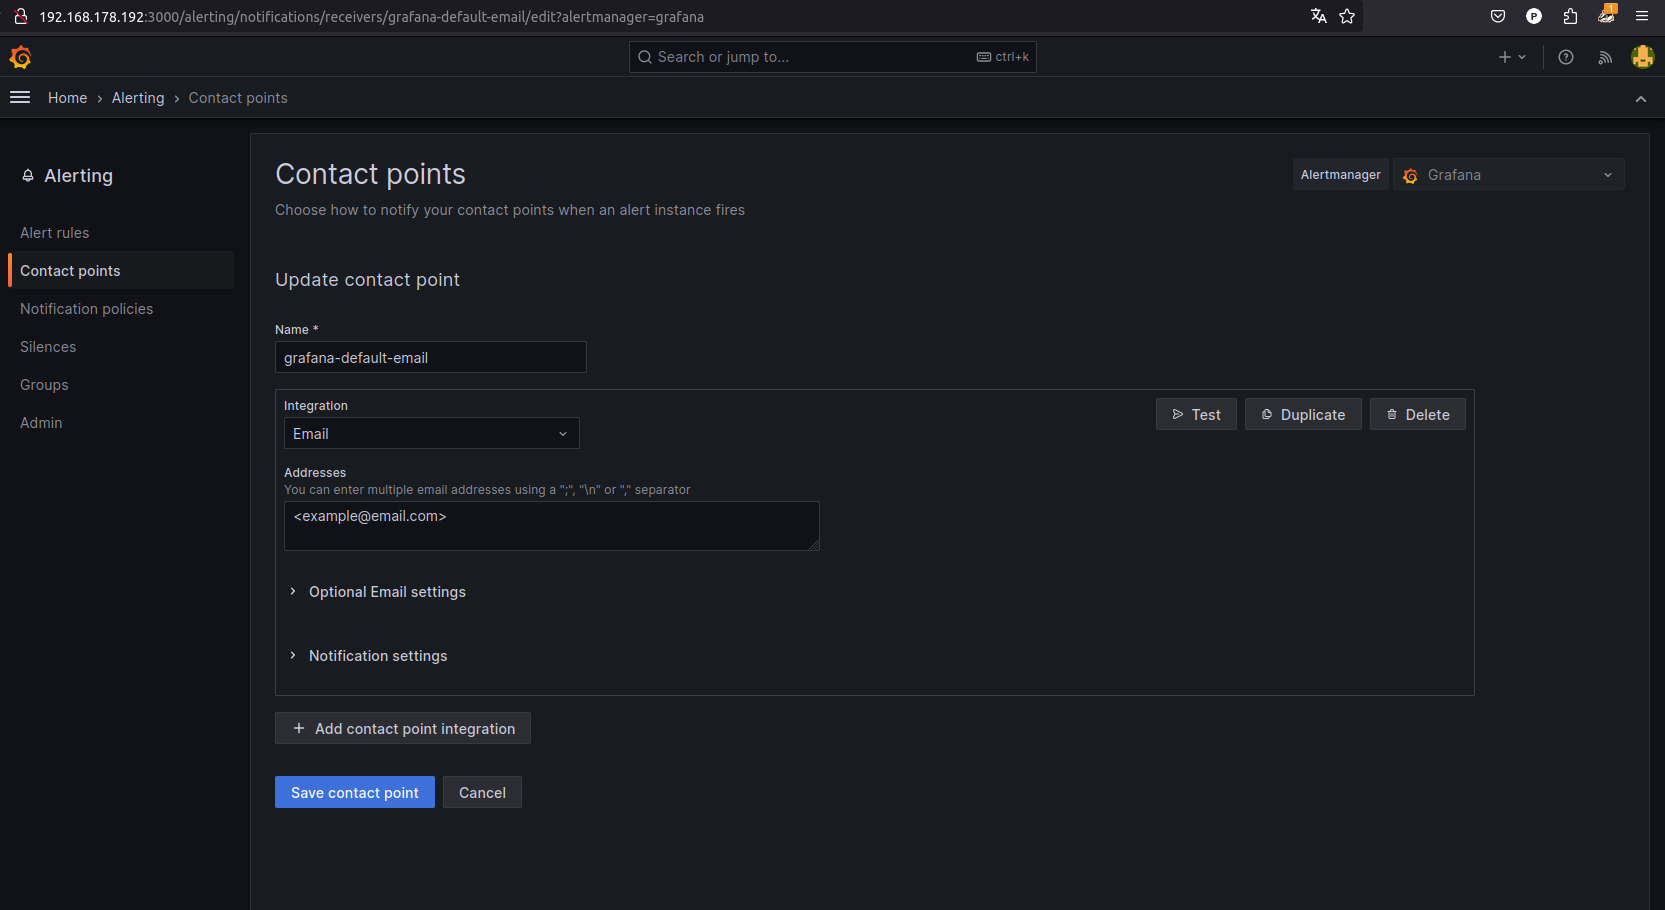Open the browser extensions puzzle icon

coord(1570,16)
